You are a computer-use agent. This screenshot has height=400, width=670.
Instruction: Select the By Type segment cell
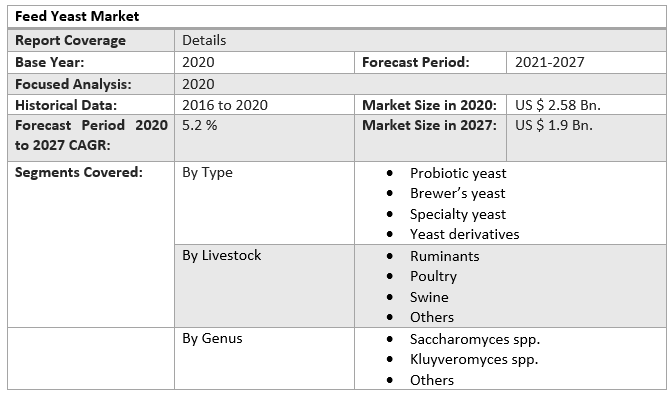(x=207, y=172)
